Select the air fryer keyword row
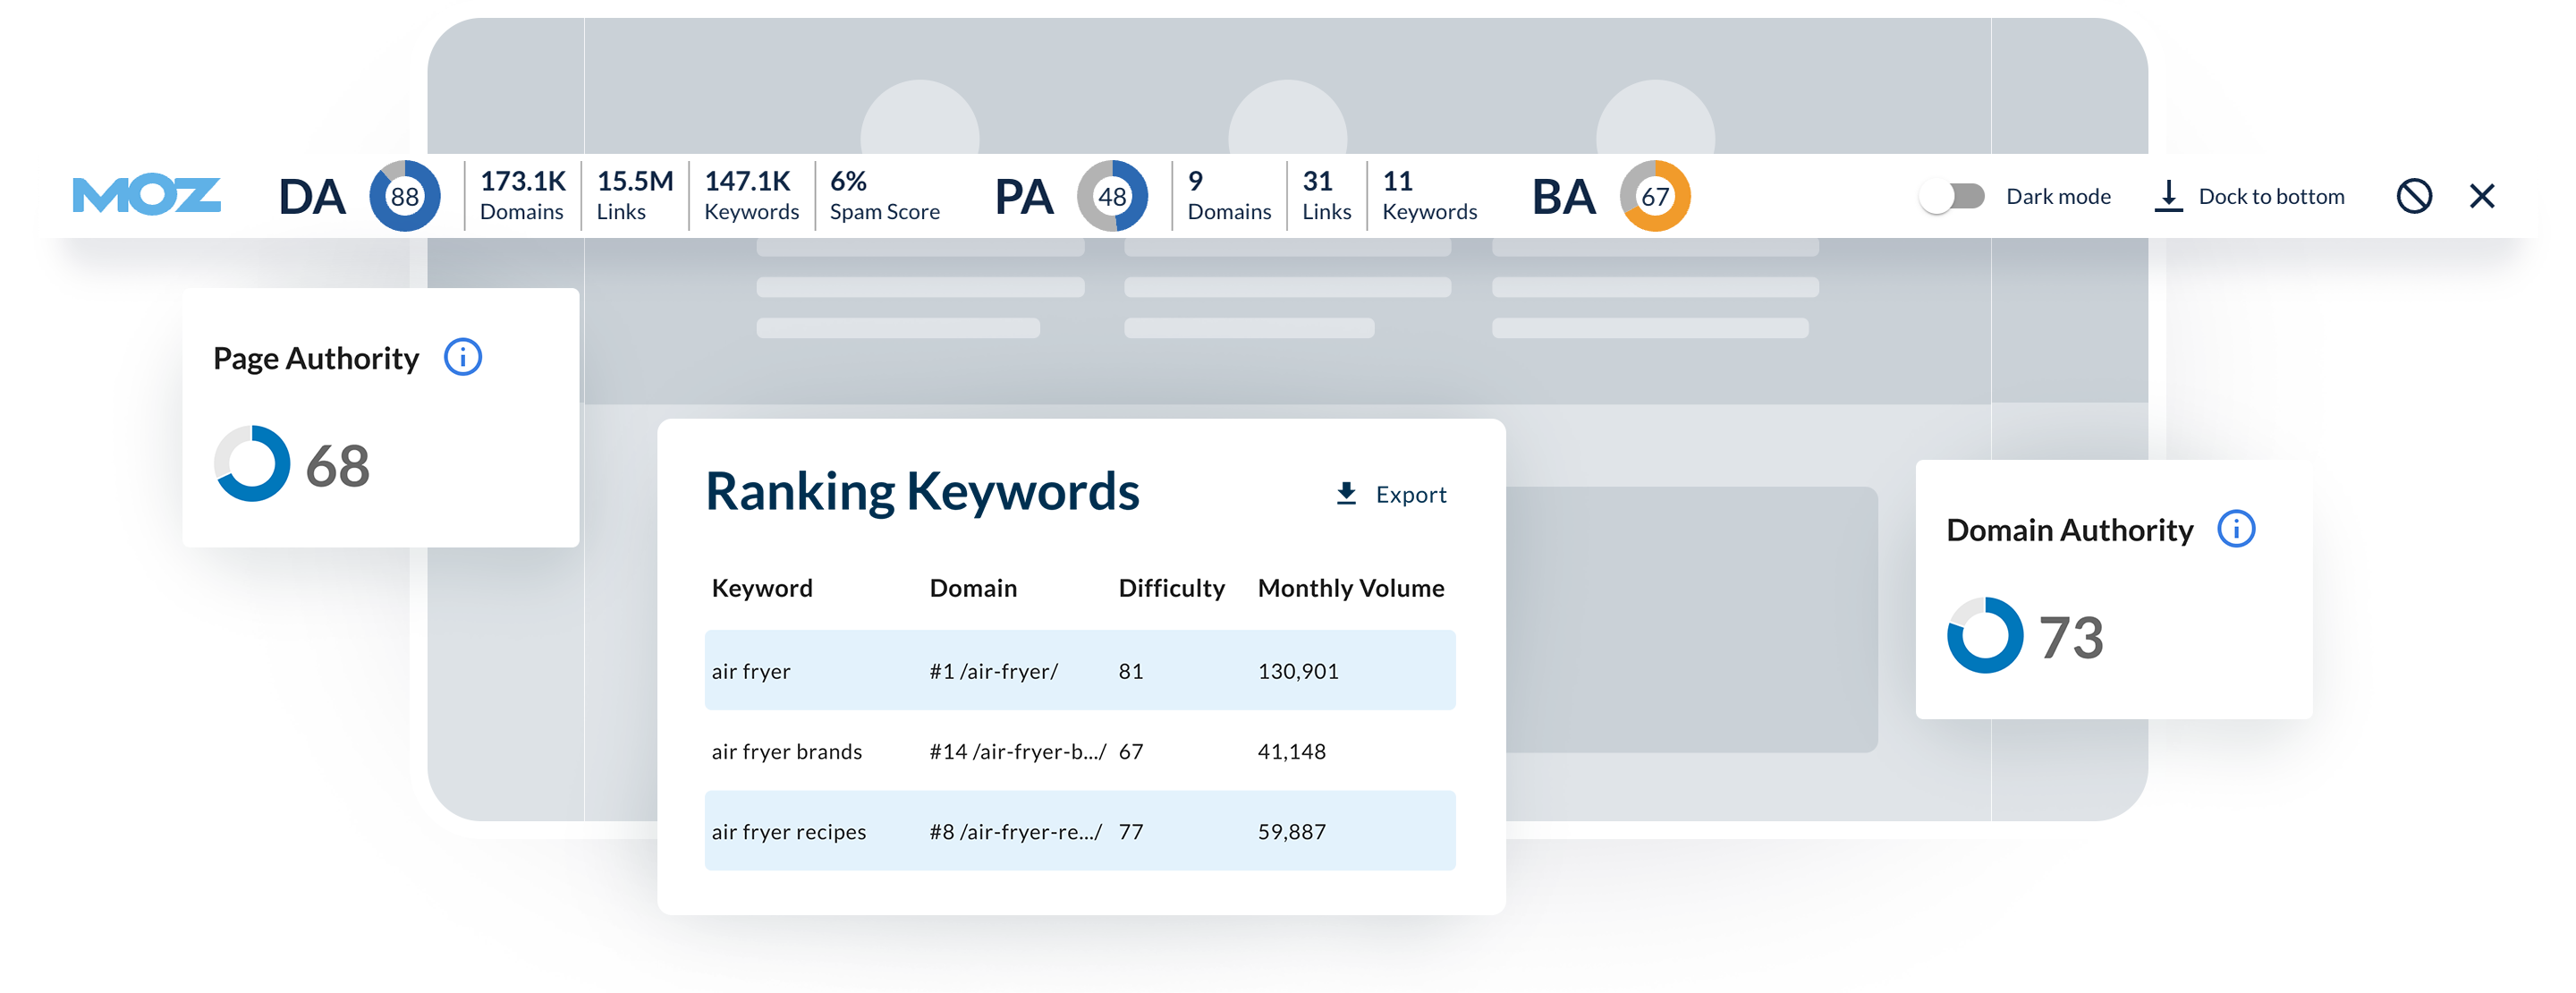 coord(1079,670)
